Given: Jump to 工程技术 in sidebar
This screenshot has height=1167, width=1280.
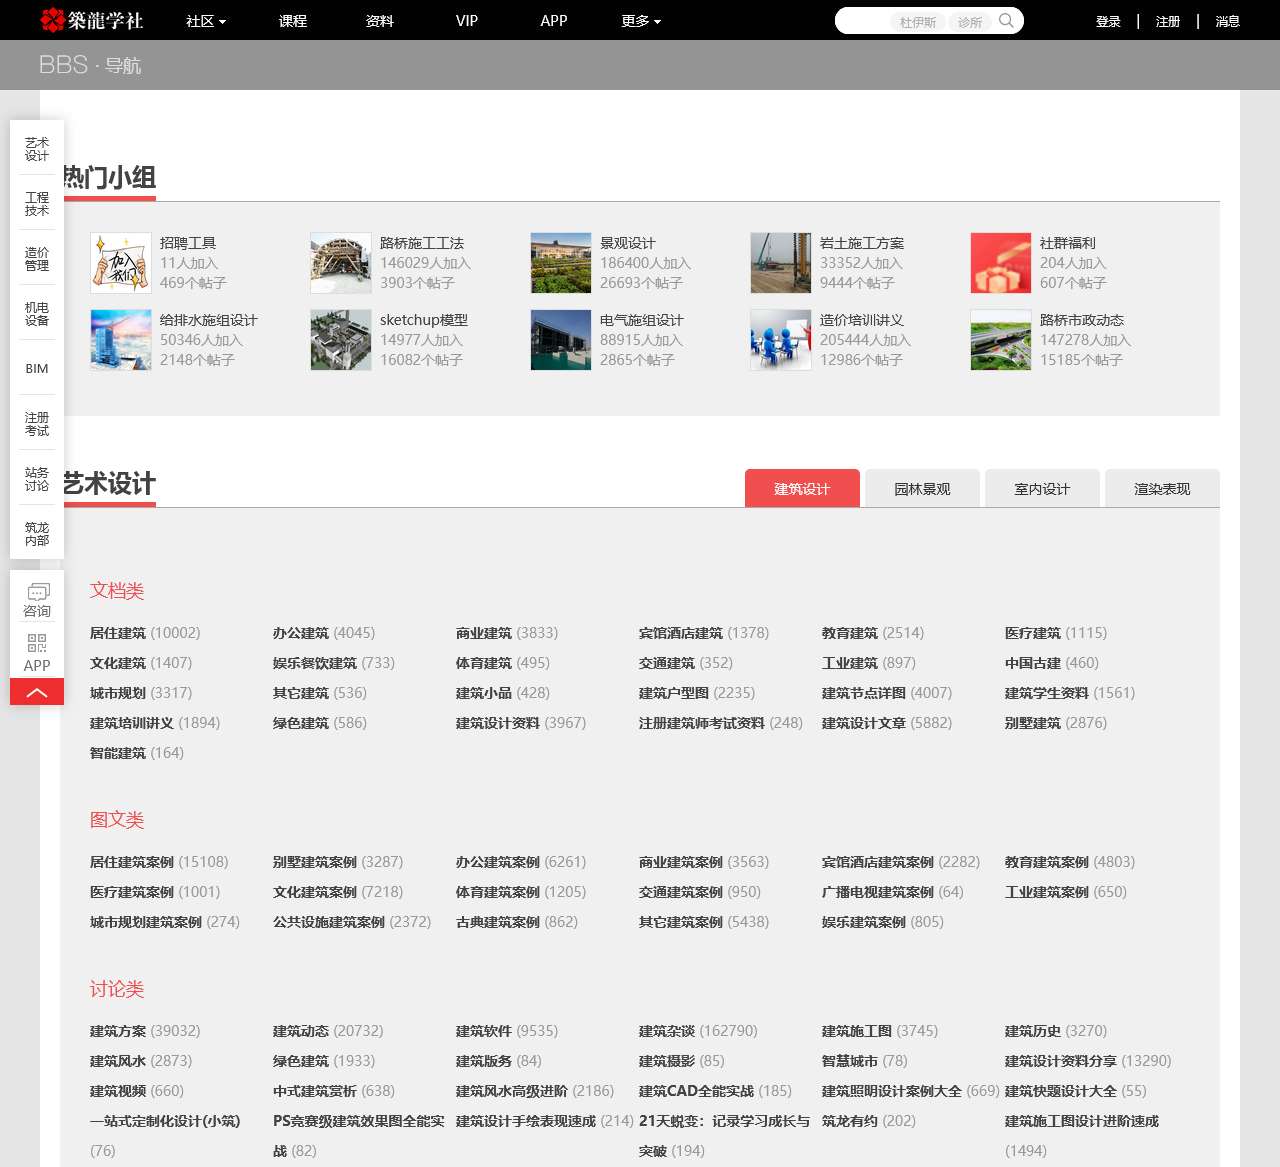Looking at the screenshot, I should pyautogui.click(x=37, y=204).
